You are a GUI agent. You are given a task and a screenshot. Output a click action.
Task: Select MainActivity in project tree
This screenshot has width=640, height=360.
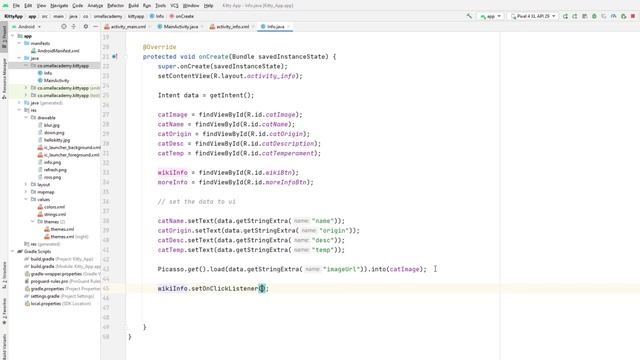(53, 80)
